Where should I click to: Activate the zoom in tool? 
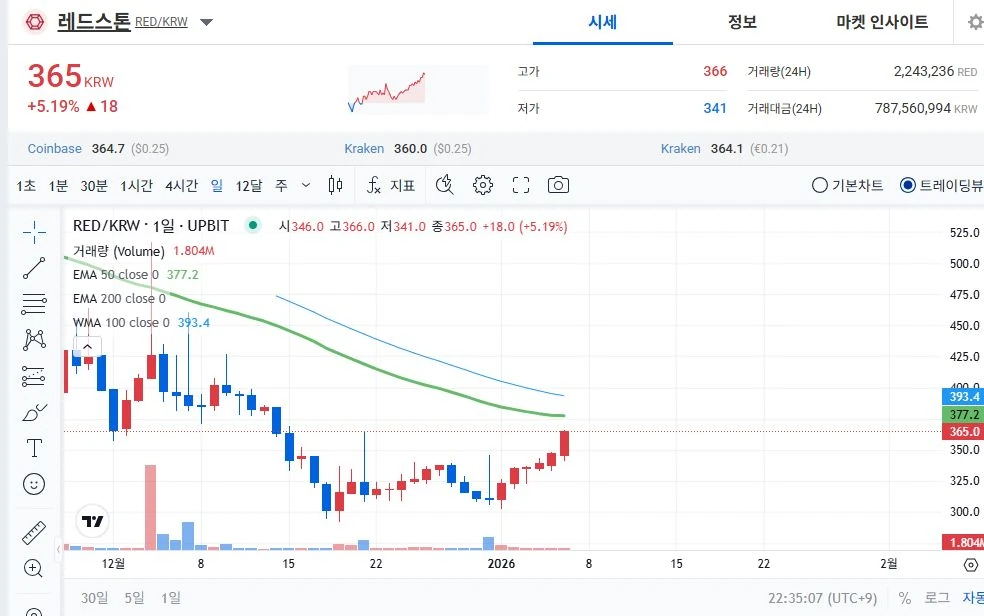tap(33, 568)
